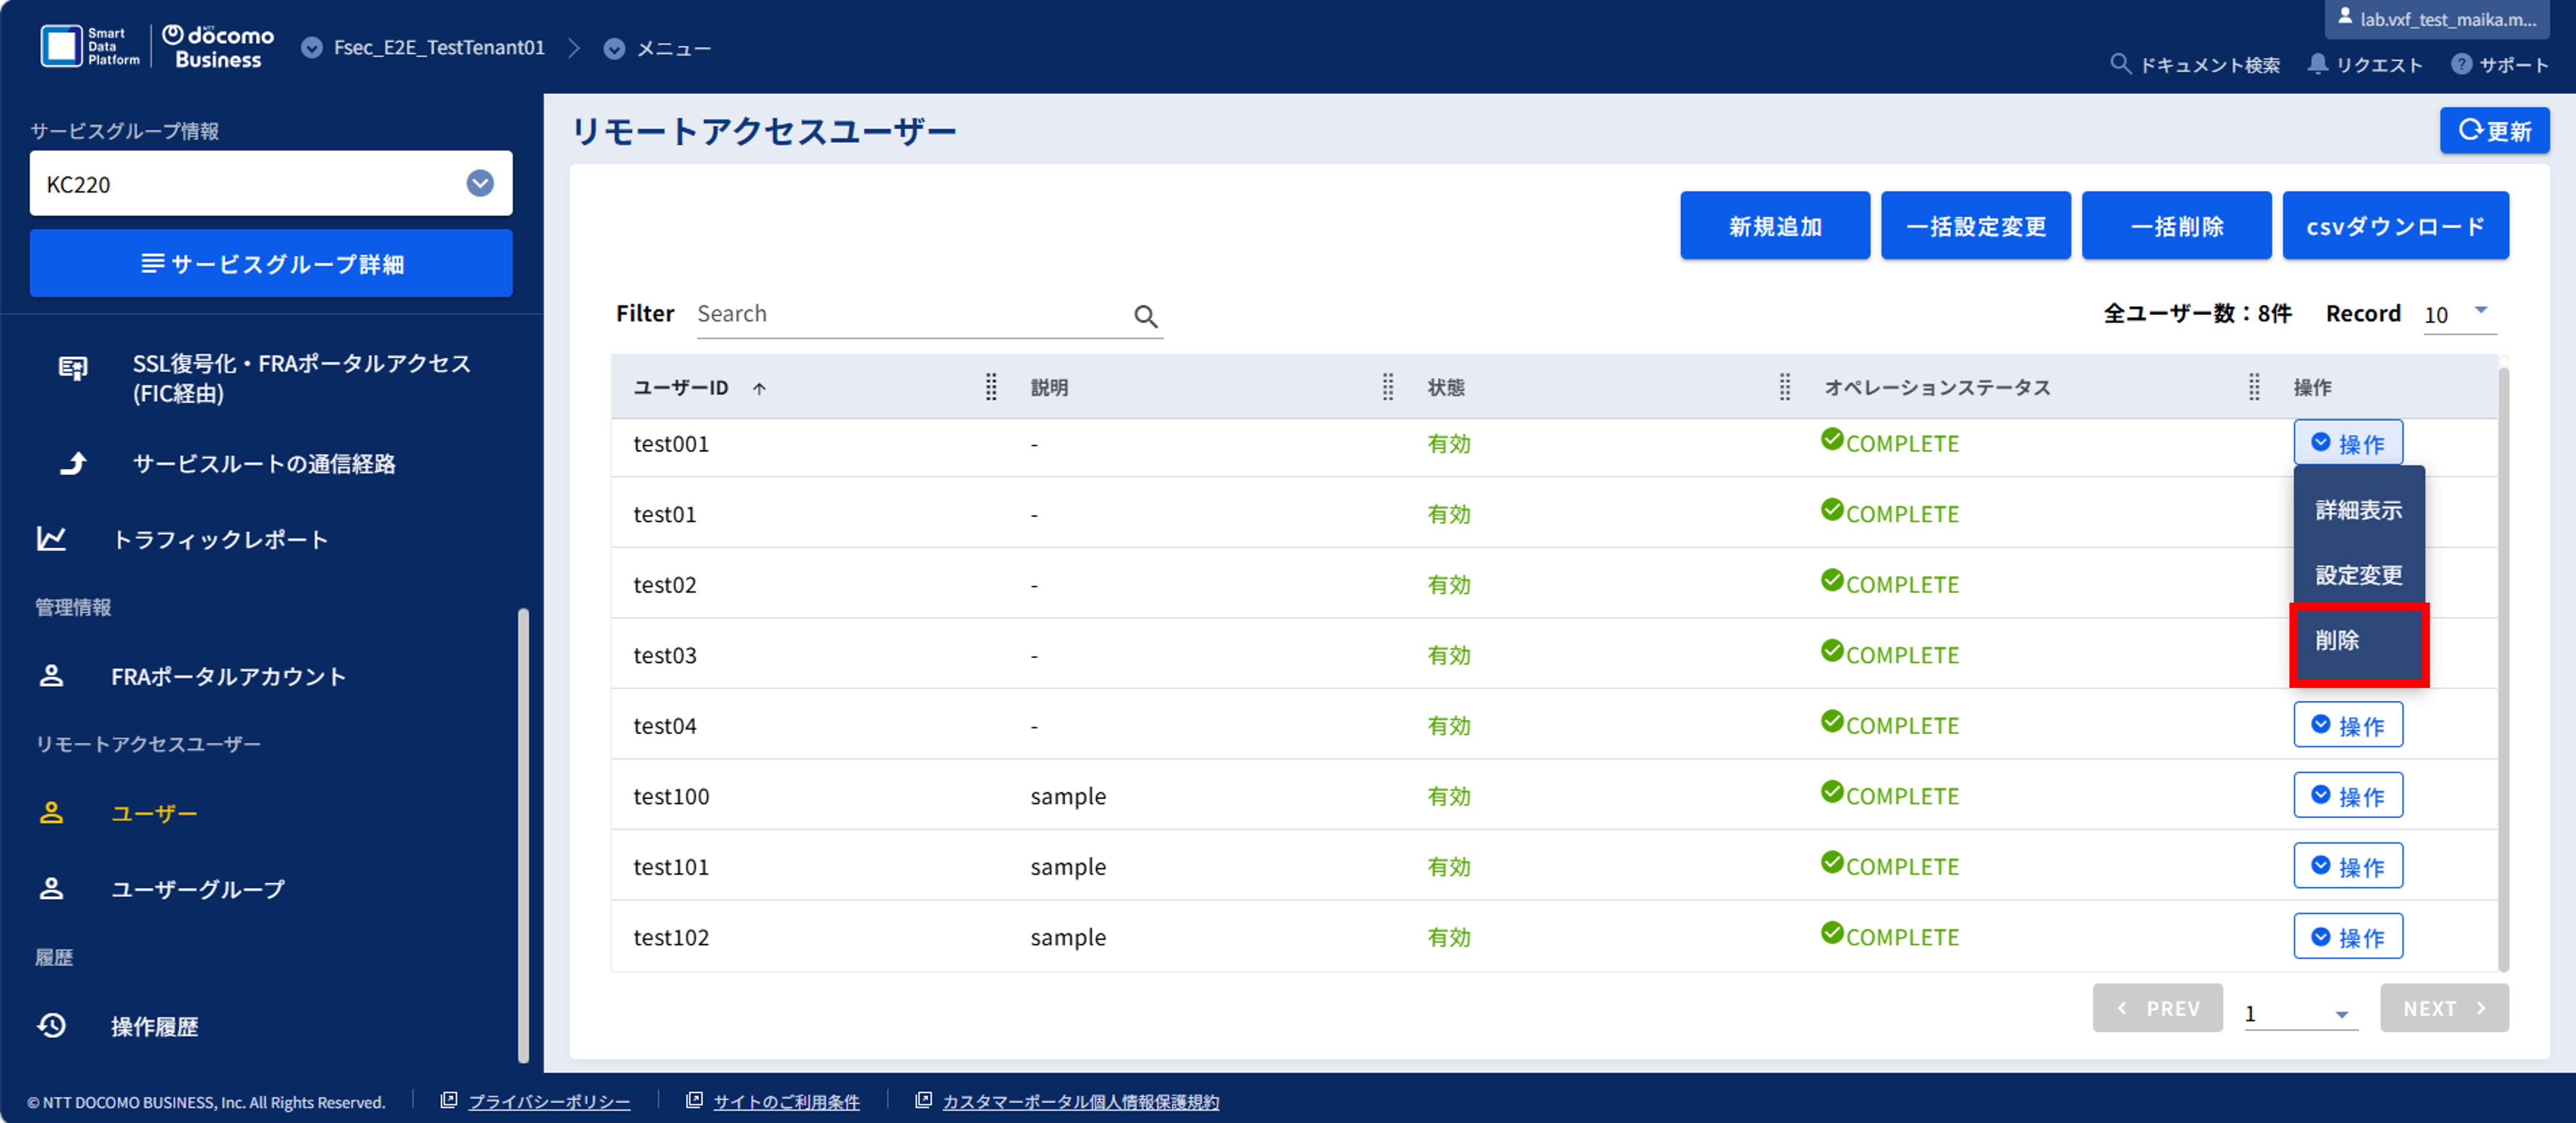Expand the KC220 service group dropdown
This screenshot has width=2576, height=1123.
point(480,183)
